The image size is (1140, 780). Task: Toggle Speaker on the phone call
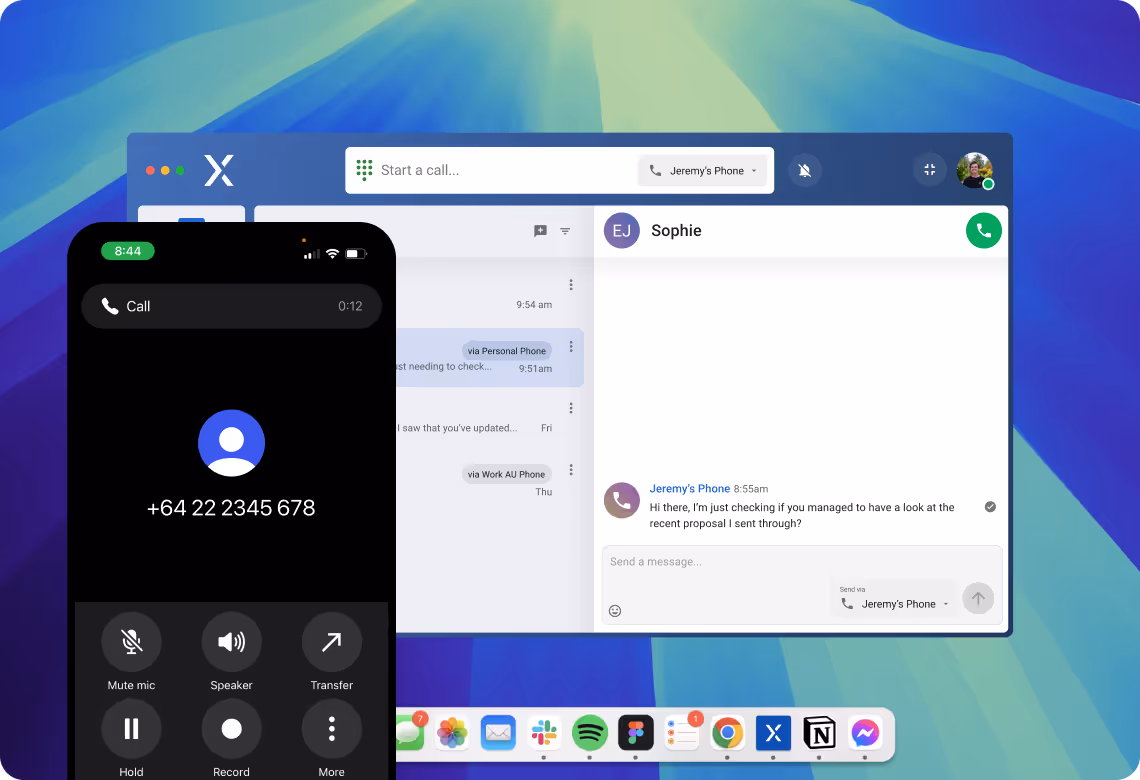231,642
